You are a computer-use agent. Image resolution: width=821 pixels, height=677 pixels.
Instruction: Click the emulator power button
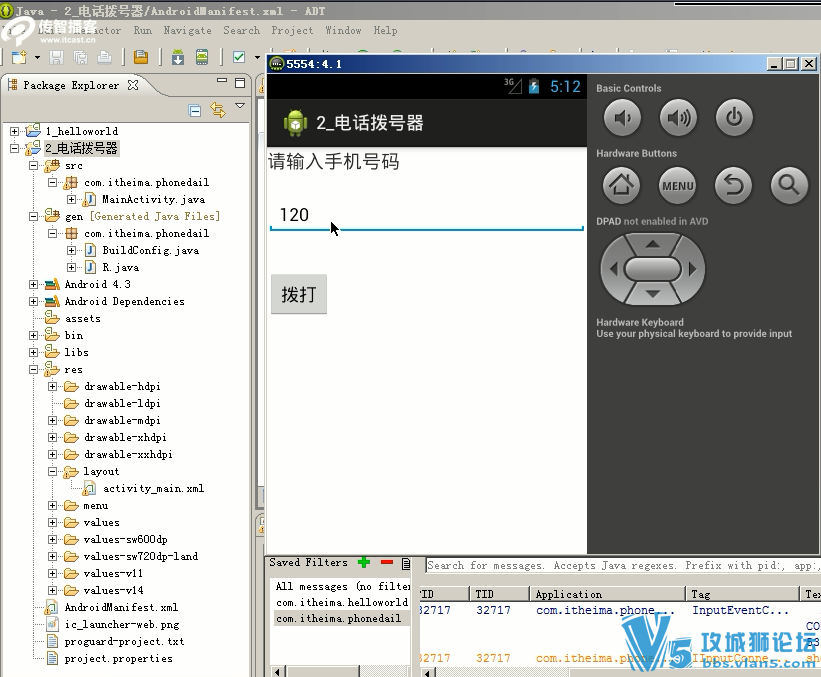[734, 118]
